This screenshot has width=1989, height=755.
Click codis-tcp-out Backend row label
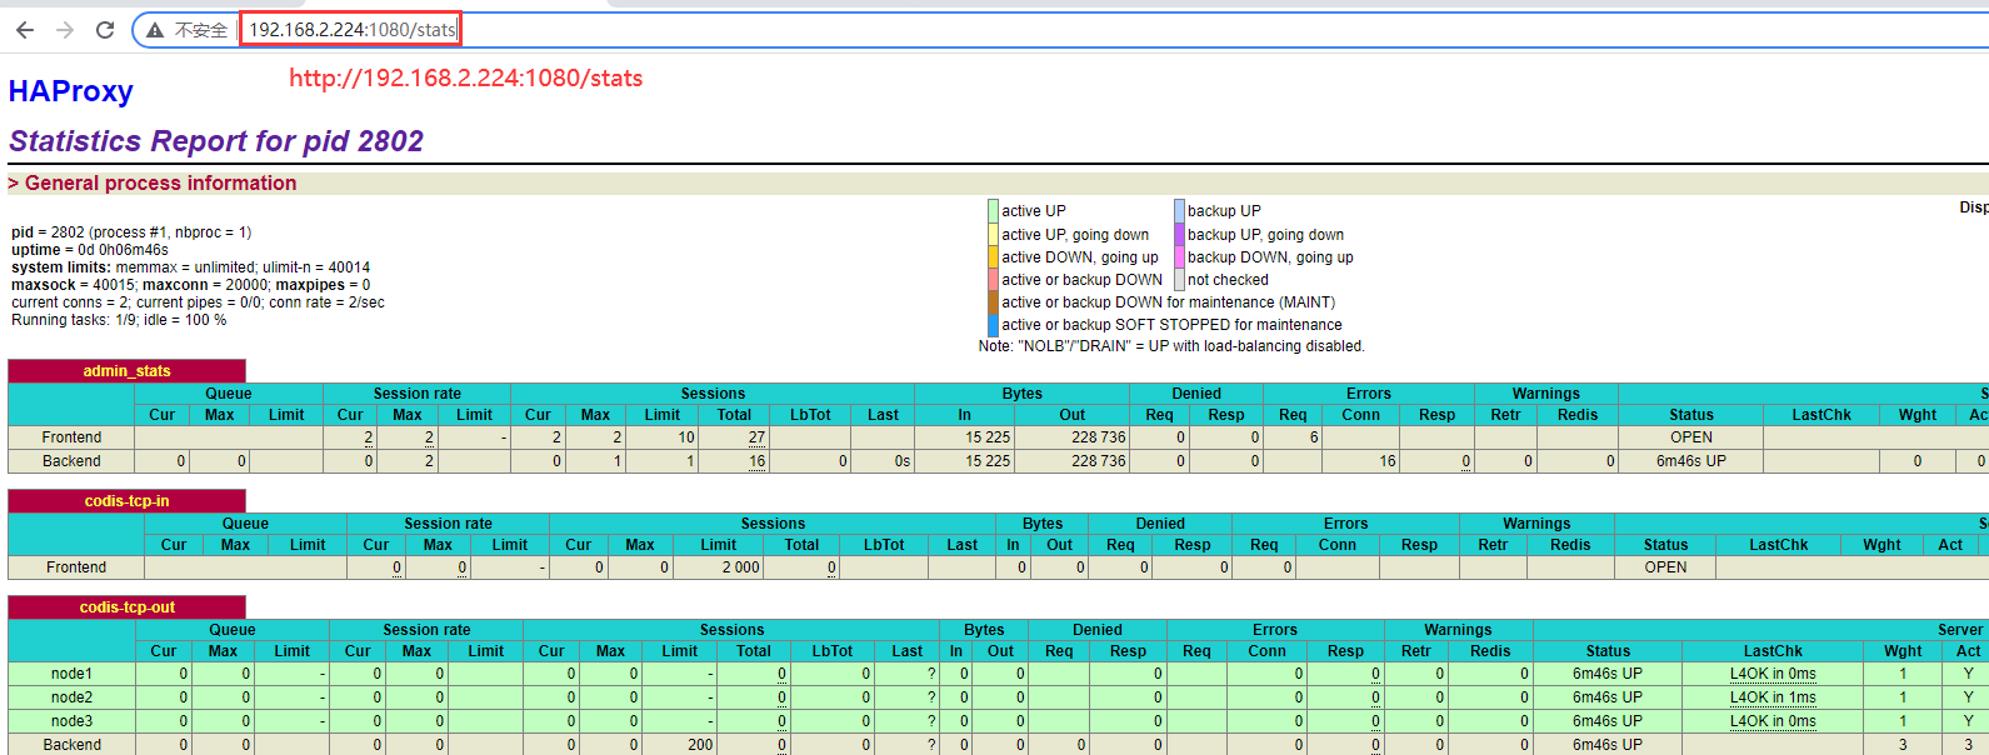72,745
